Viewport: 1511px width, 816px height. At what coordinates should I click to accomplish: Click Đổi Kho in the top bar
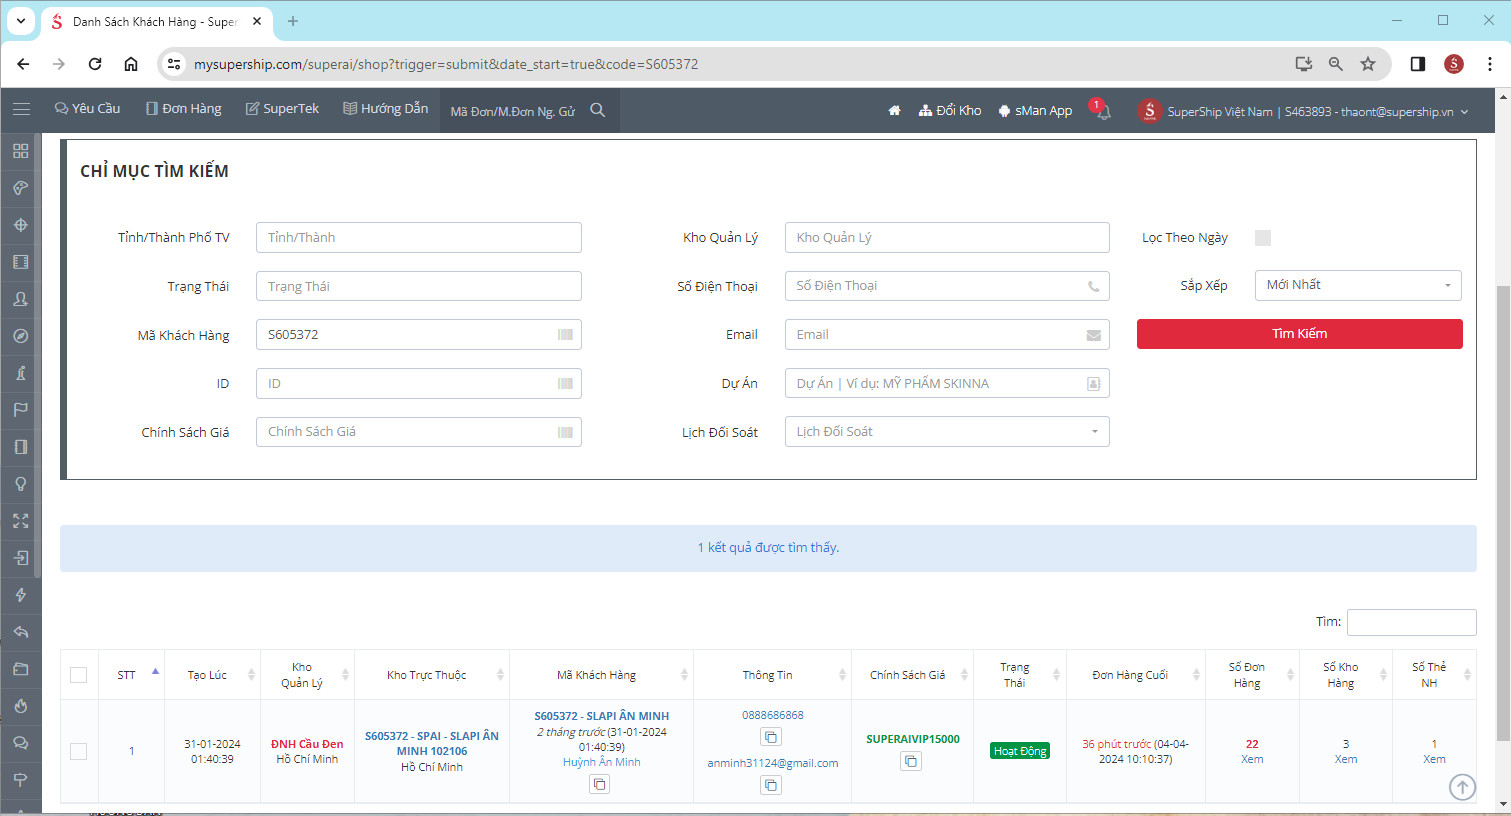pyautogui.click(x=950, y=111)
